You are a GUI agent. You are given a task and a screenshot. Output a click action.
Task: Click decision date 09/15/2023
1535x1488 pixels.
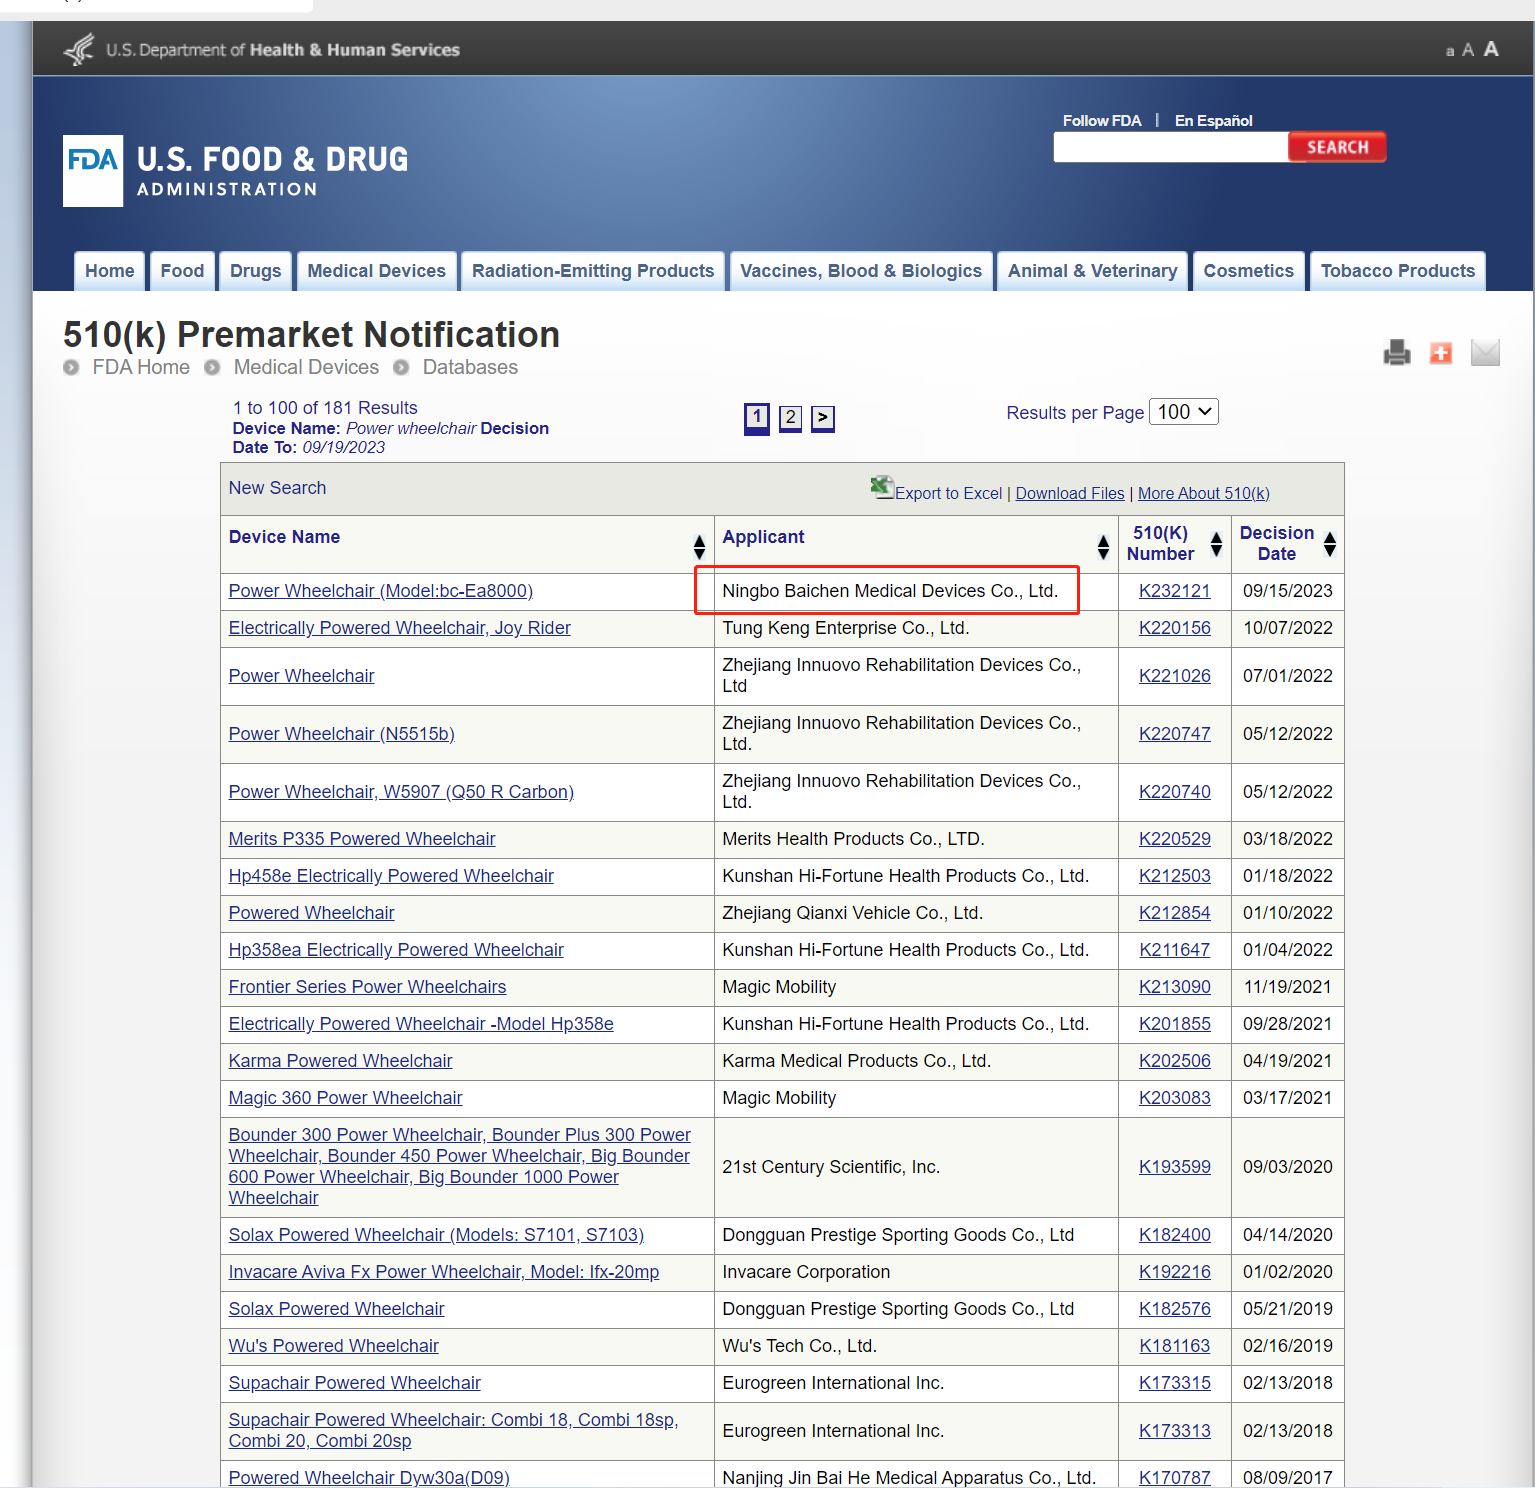pyautogui.click(x=1288, y=591)
